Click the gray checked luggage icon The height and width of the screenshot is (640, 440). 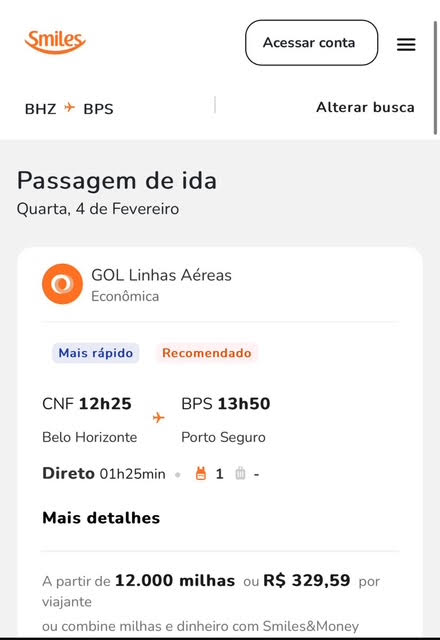tap(240, 473)
